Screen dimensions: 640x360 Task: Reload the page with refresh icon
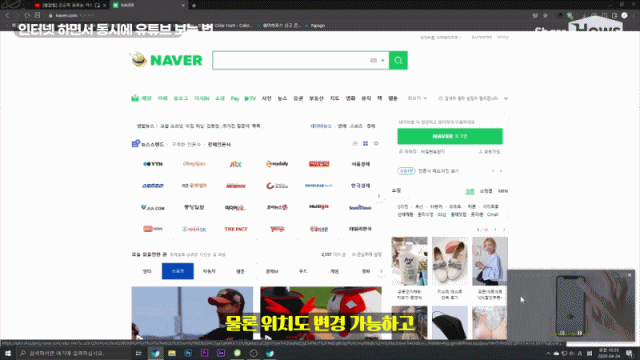27,16
